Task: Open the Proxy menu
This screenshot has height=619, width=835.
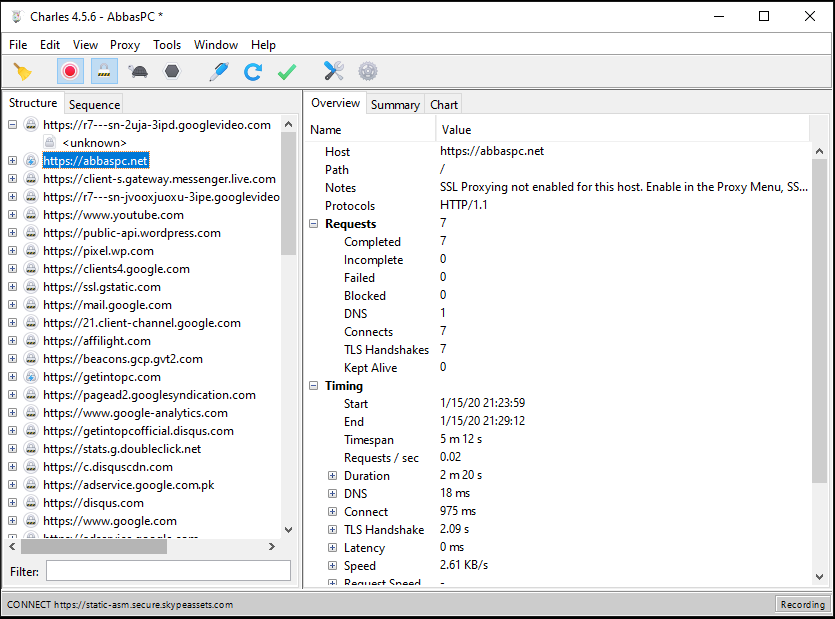Action: click(x=125, y=45)
